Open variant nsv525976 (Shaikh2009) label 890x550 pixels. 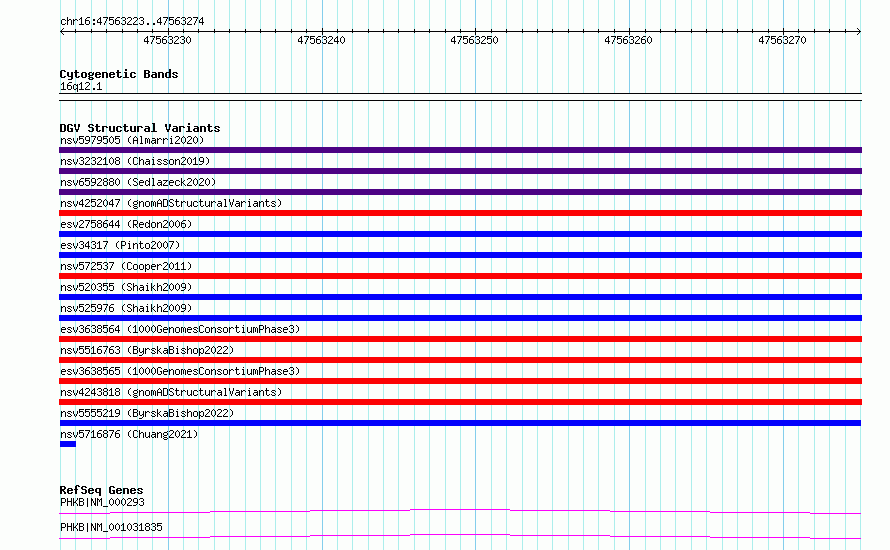pyautogui.click(x=126, y=308)
